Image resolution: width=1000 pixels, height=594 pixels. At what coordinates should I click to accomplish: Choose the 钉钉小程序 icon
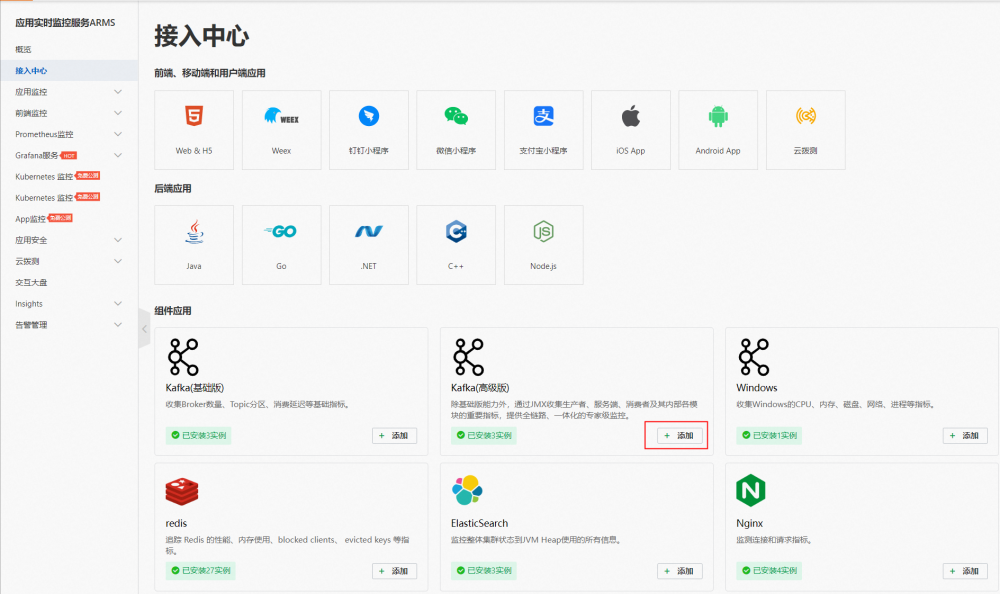369,116
